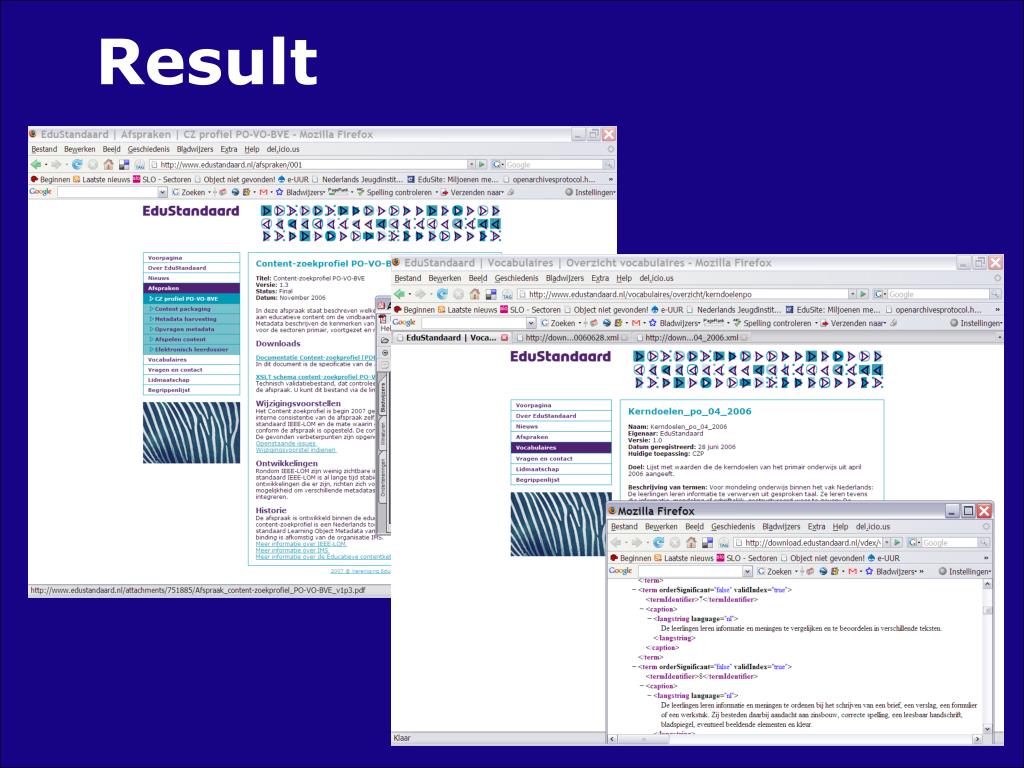Switch to http://down...0060628.xml tab
Viewport: 1024px width, 768px height.
click(571, 338)
